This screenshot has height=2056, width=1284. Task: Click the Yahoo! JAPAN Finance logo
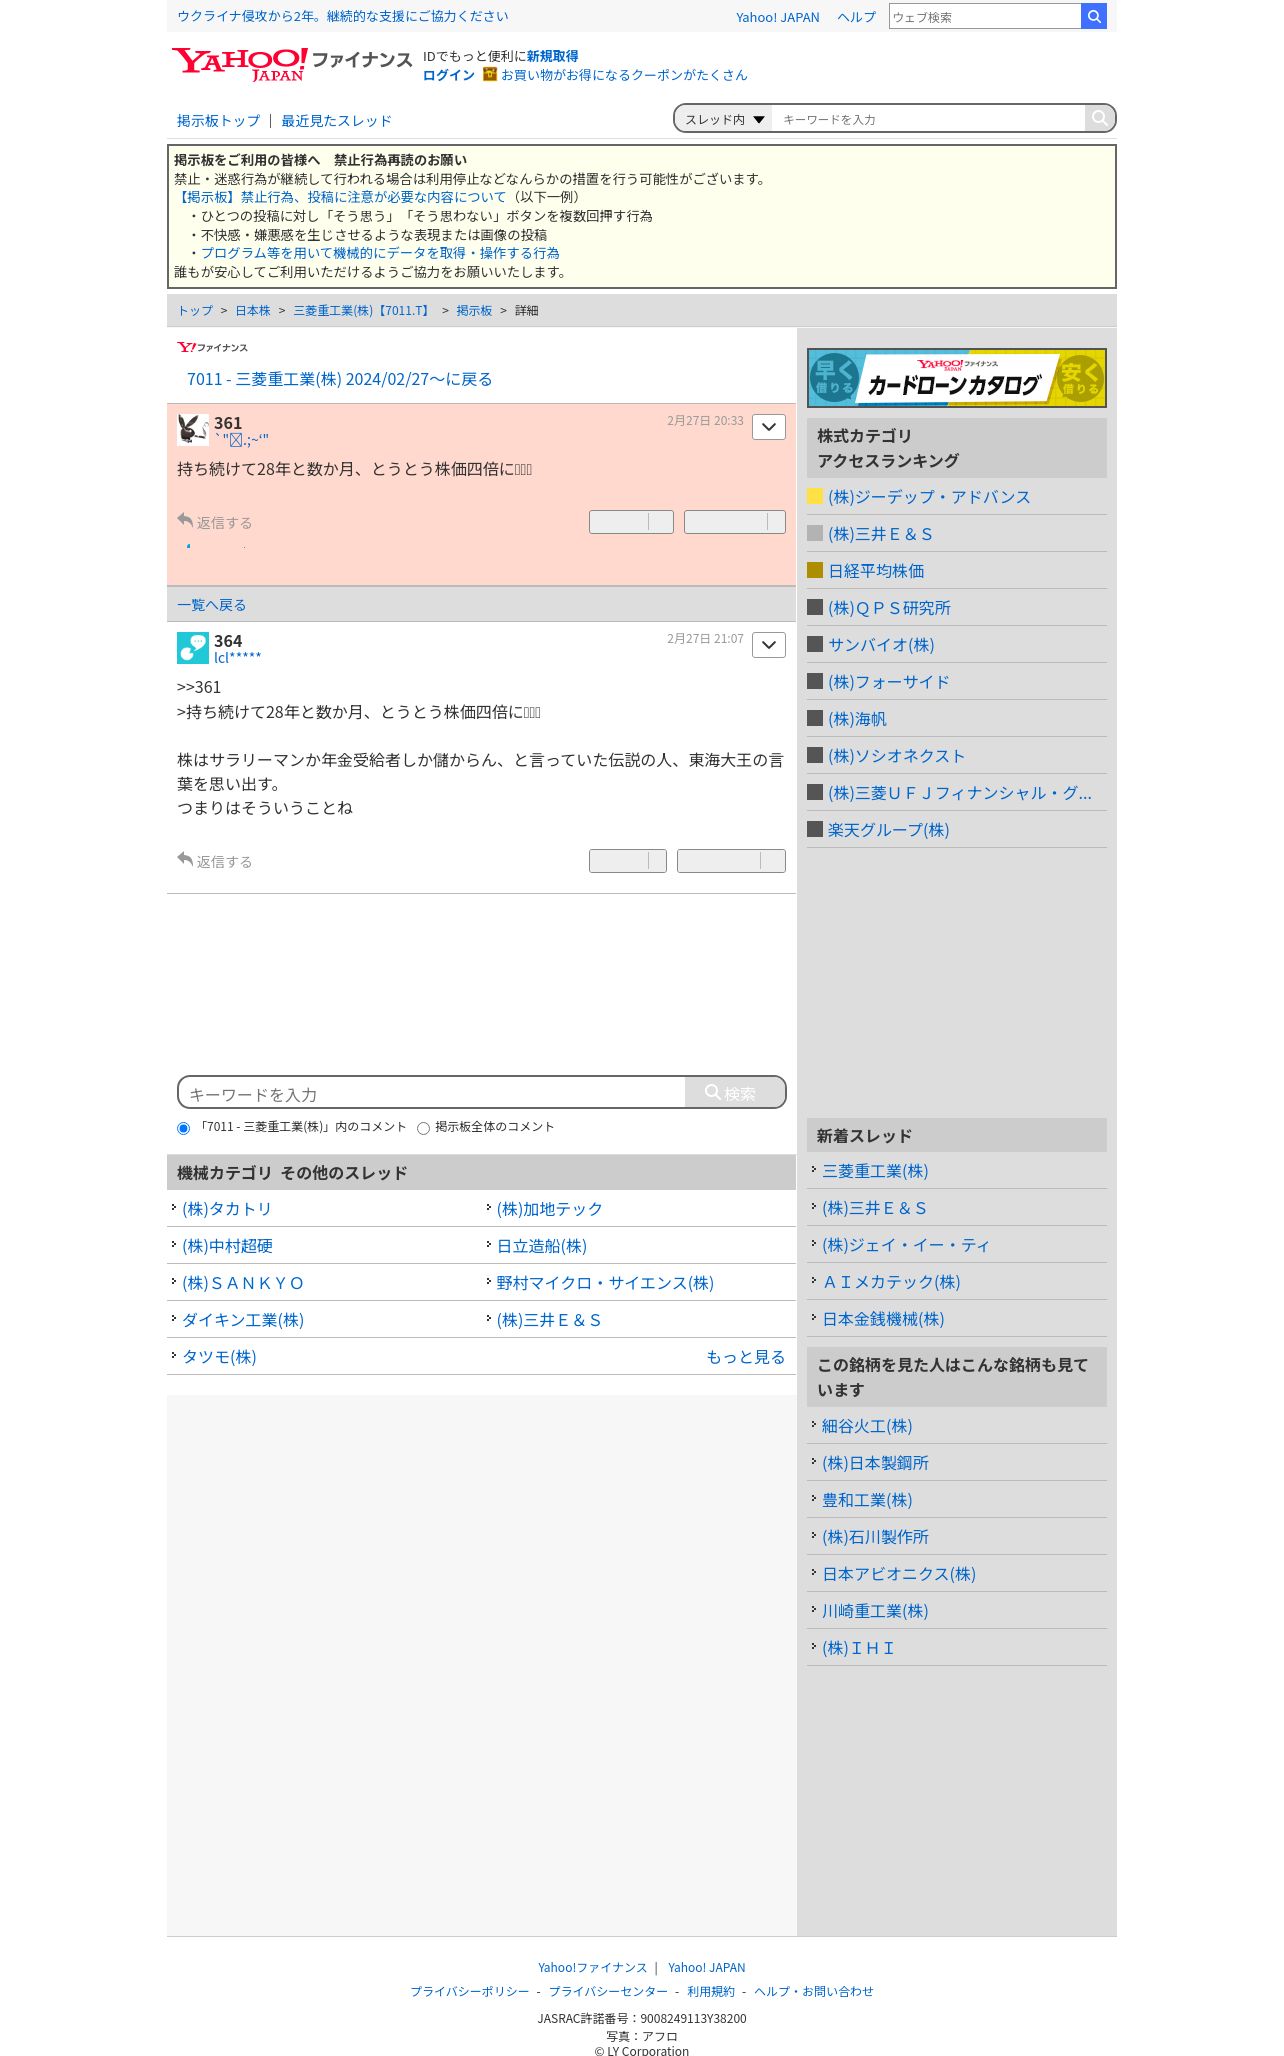[x=291, y=64]
